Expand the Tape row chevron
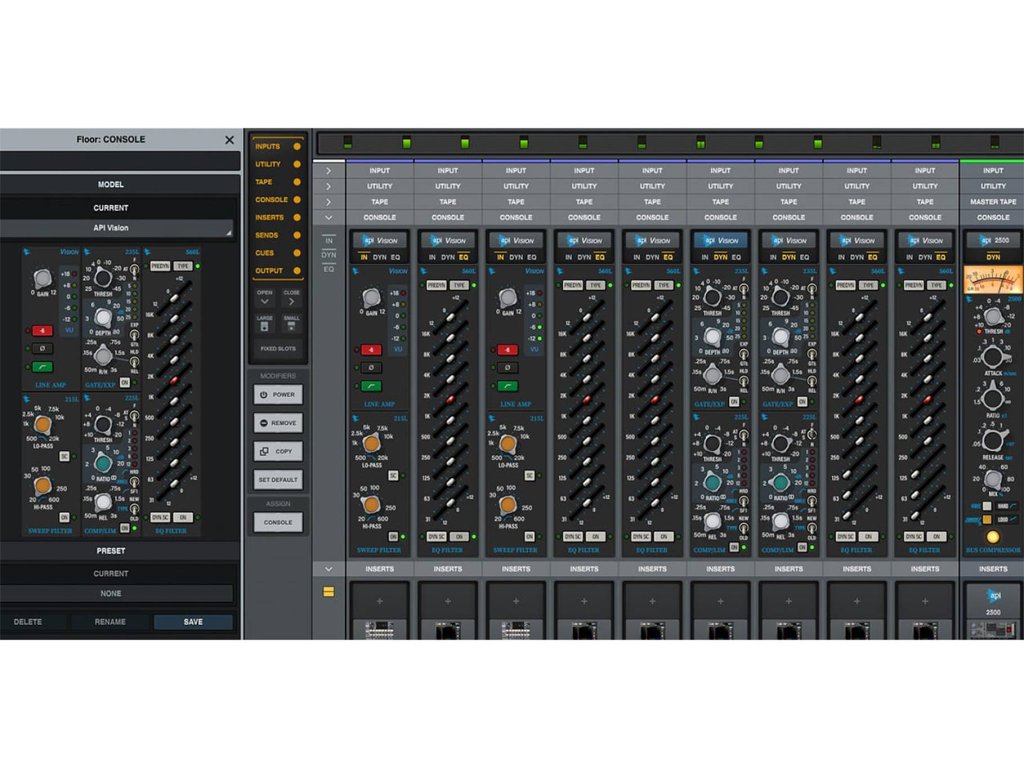Image resolution: width=1024 pixels, height=768 pixels. pyautogui.click(x=328, y=202)
